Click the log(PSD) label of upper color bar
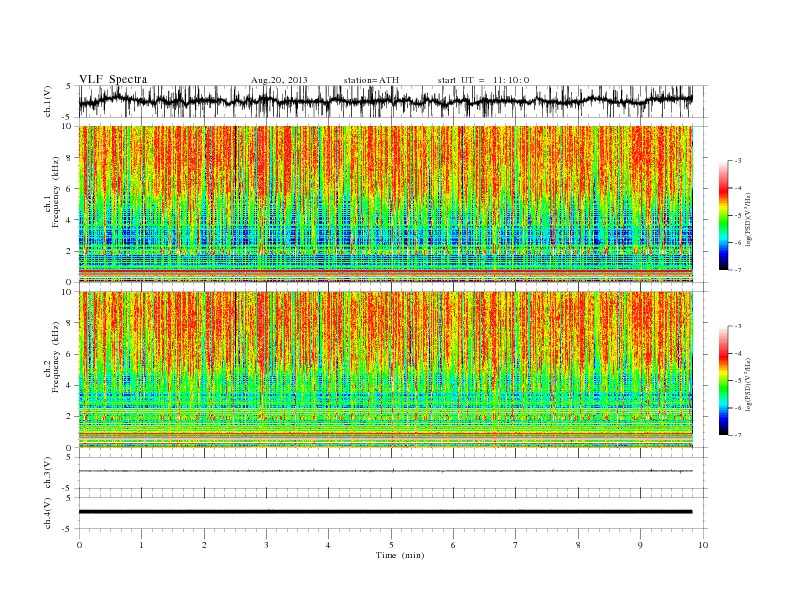The width and height of the screenshot is (792, 612). click(749, 218)
